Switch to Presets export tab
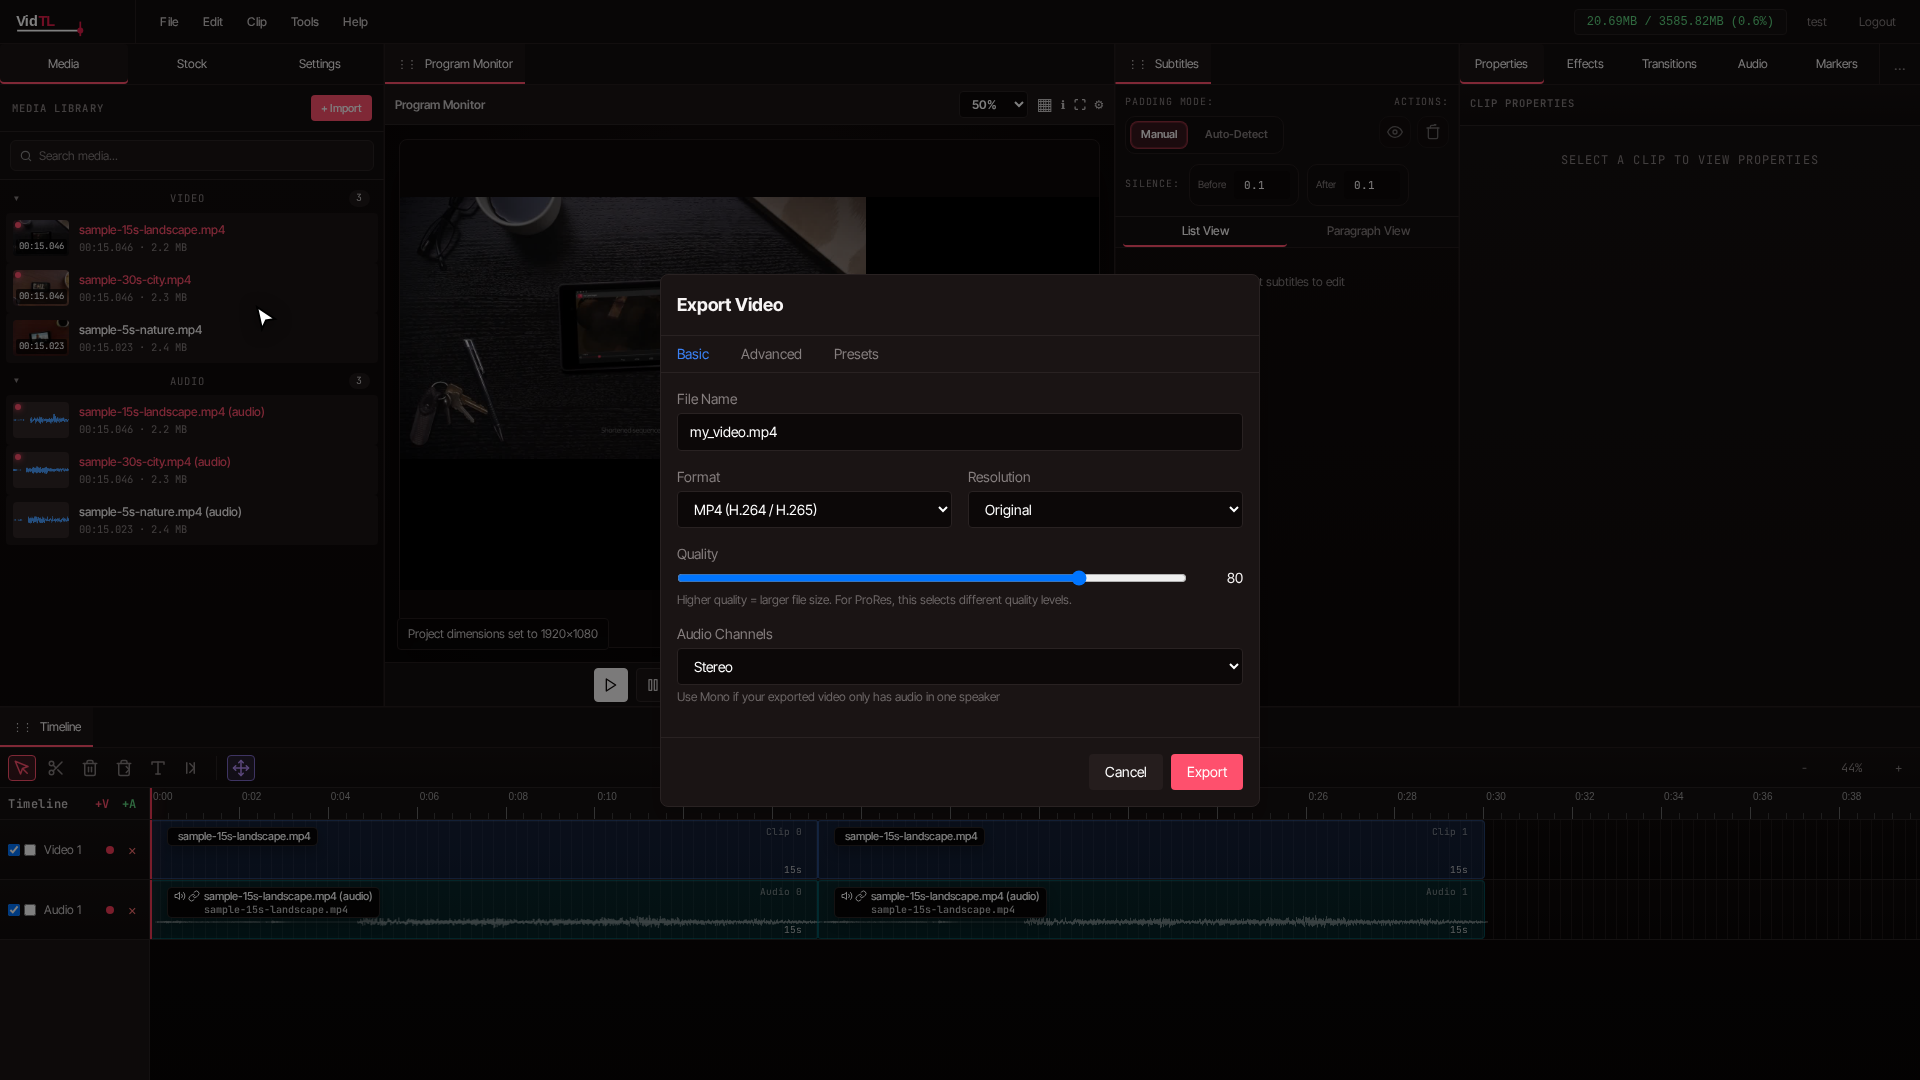This screenshot has width=1920, height=1080. point(856,354)
